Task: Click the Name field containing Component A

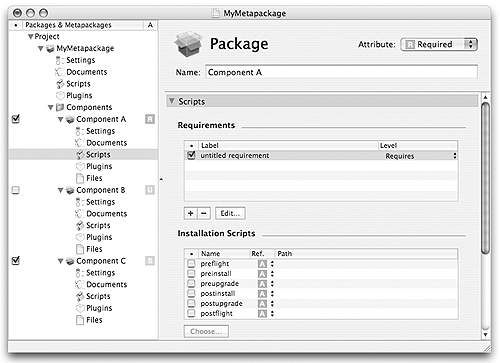Action: pyautogui.click(x=341, y=72)
